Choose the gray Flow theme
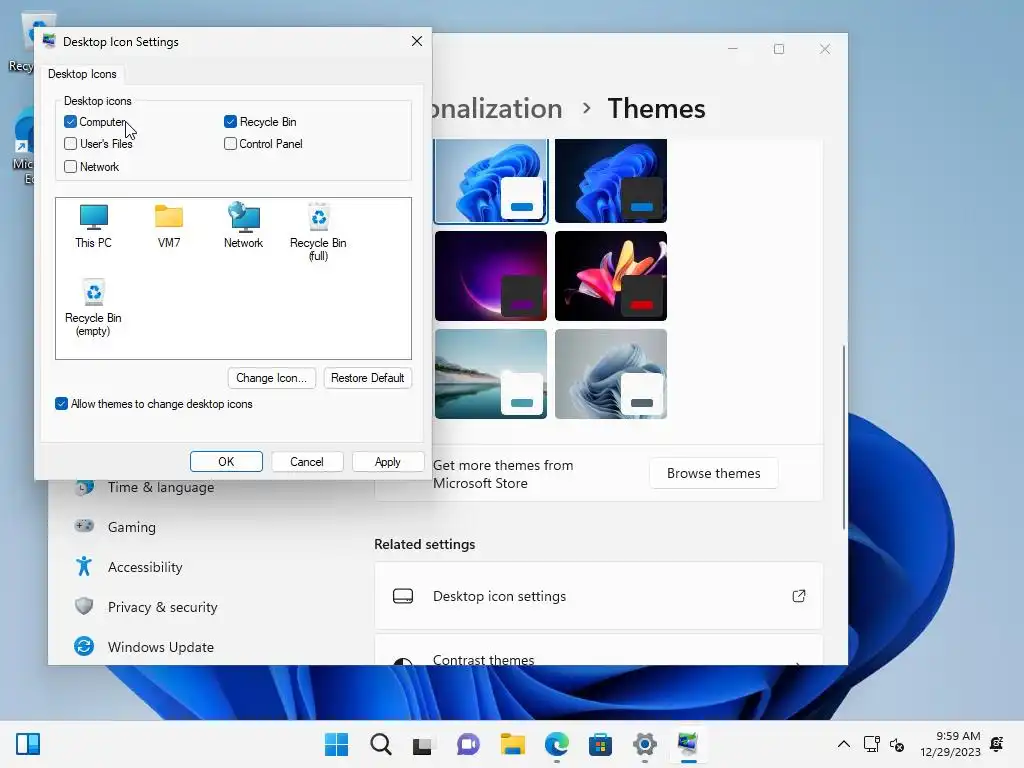The width and height of the screenshot is (1024, 768). click(611, 374)
